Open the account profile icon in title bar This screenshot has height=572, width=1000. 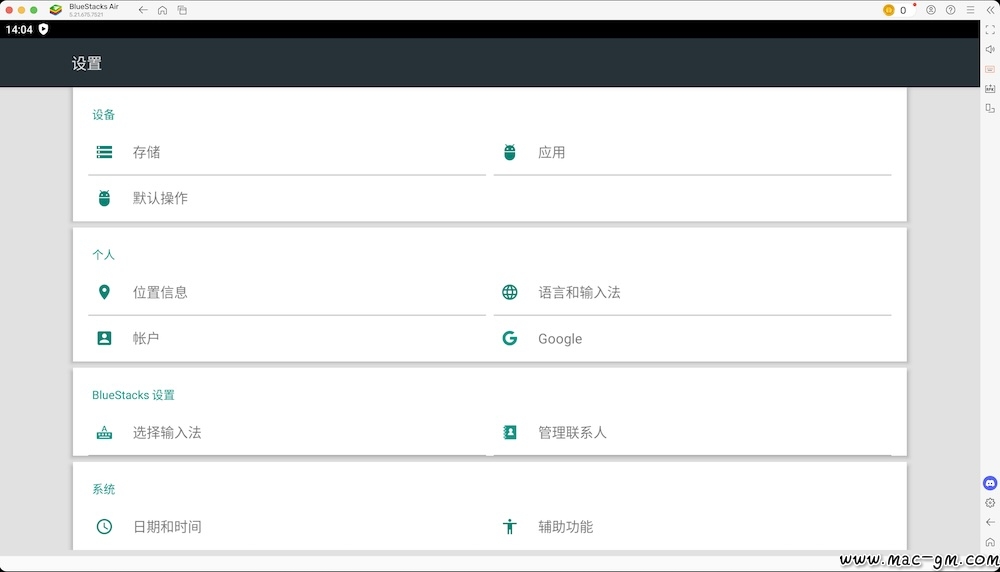[x=931, y=10]
